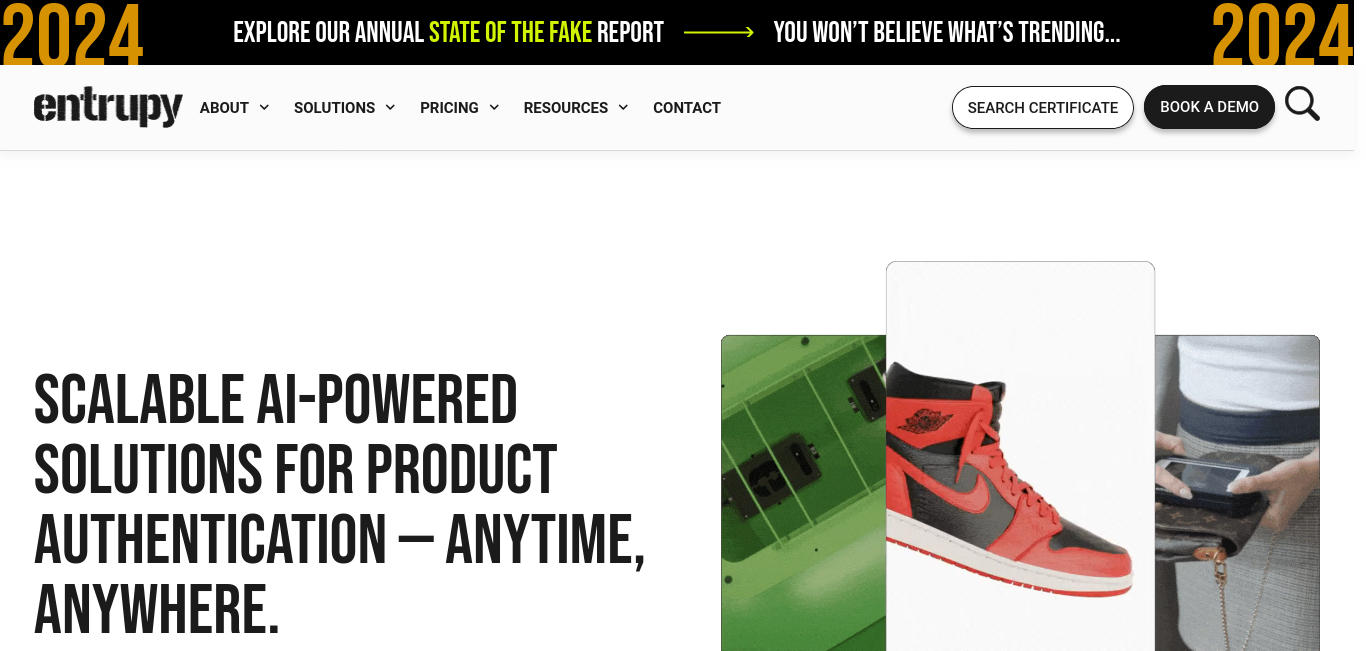Screen dimensions: 1366x651
Task: Click the hero headline about product authentication
Action: tap(340, 505)
